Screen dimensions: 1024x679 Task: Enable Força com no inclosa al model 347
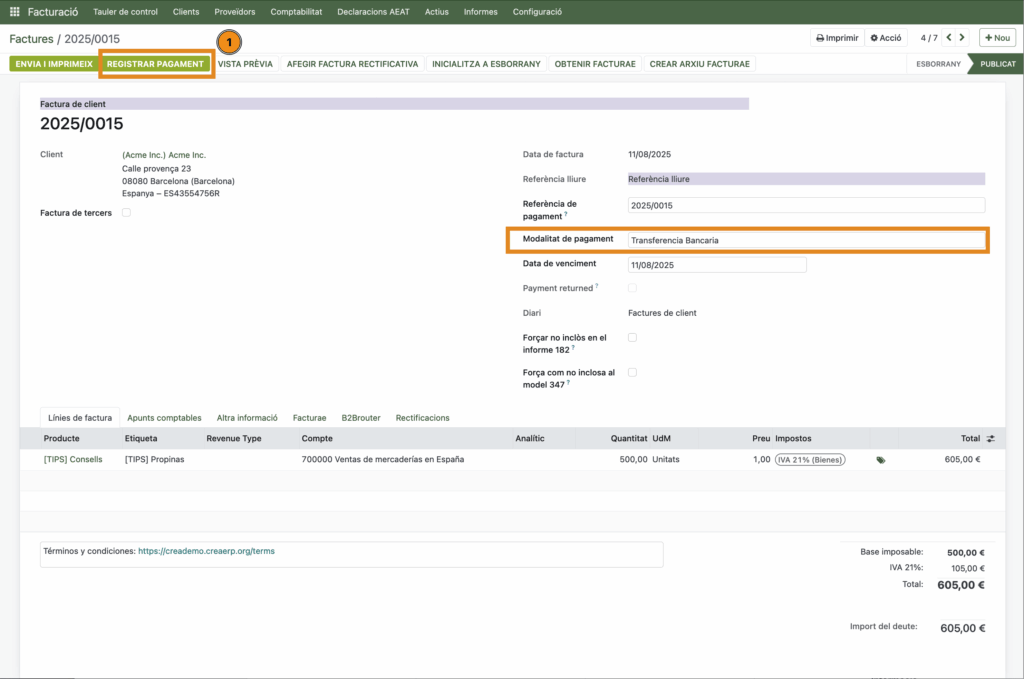(x=632, y=372)
